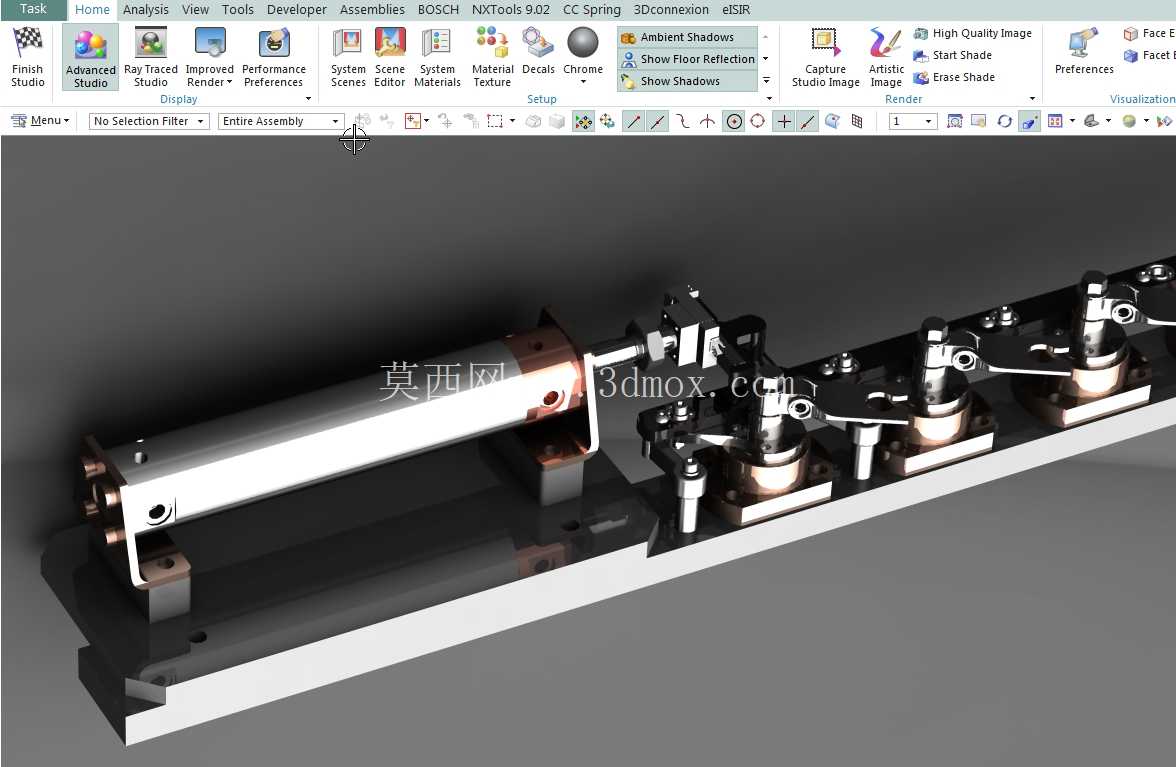Open the 3Dconnexion tab
1176x767 pixels.
tap(670, 10)
